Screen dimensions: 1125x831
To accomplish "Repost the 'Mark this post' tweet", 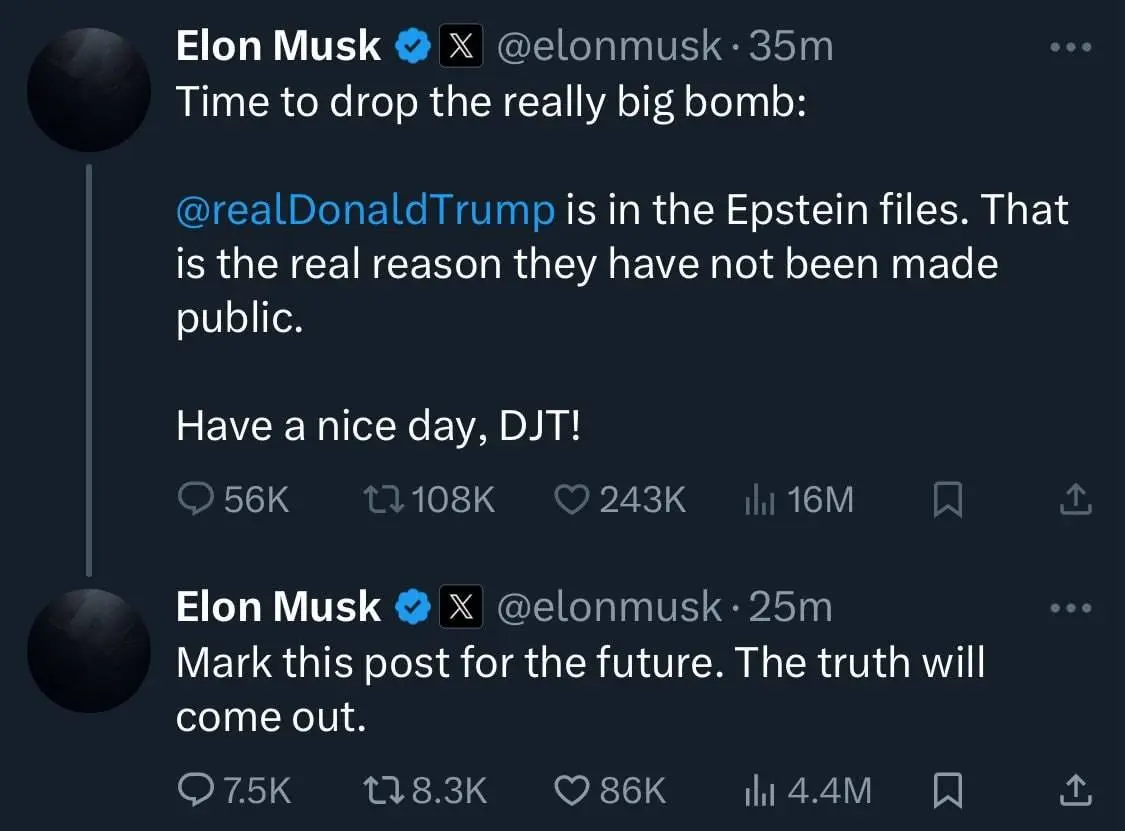I will 382,790.
